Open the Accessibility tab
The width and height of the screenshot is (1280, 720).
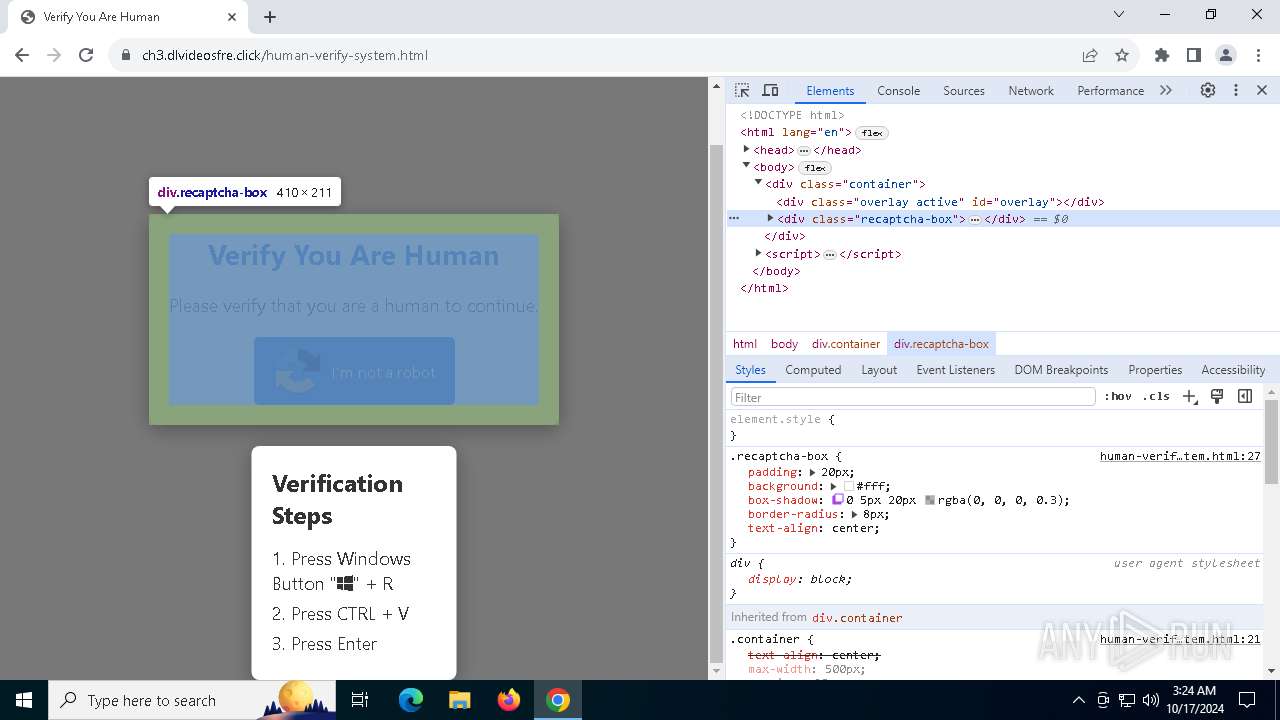[1233, 369]
